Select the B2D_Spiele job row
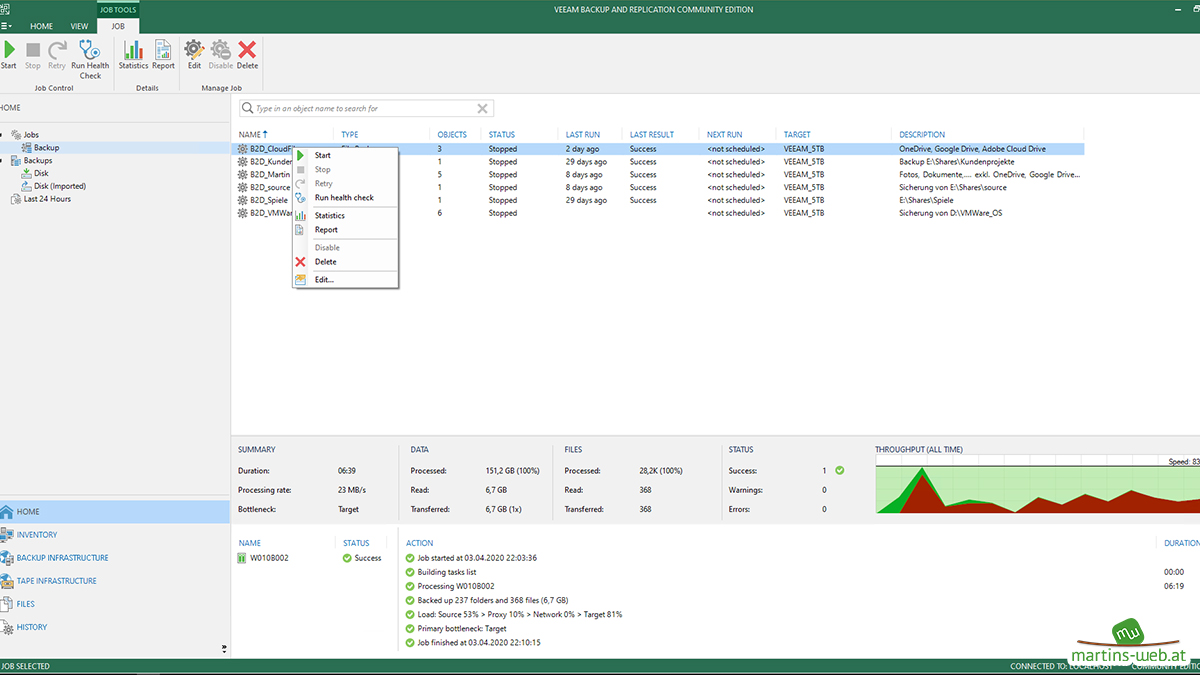The width and height of the screenshot is (1200, 675). coord(660,201)
